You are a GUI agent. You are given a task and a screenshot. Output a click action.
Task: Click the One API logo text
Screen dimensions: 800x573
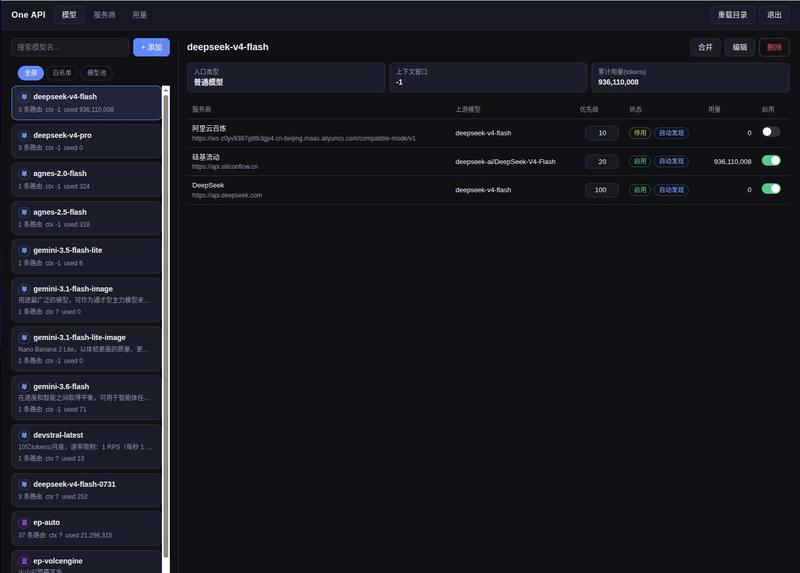click(28, 15)
